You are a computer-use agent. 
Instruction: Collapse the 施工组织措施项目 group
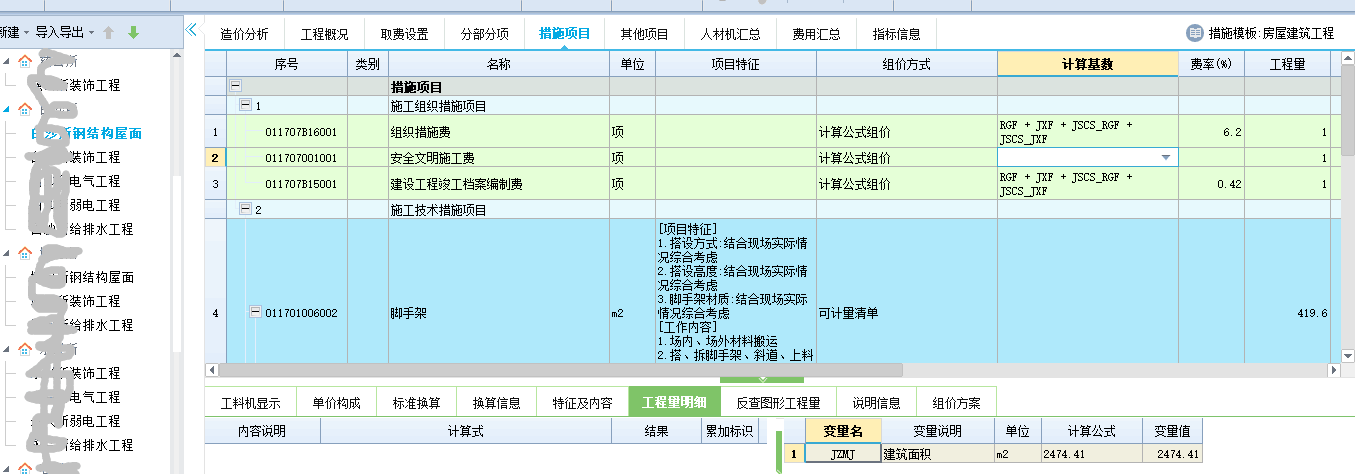click(245, 105)
